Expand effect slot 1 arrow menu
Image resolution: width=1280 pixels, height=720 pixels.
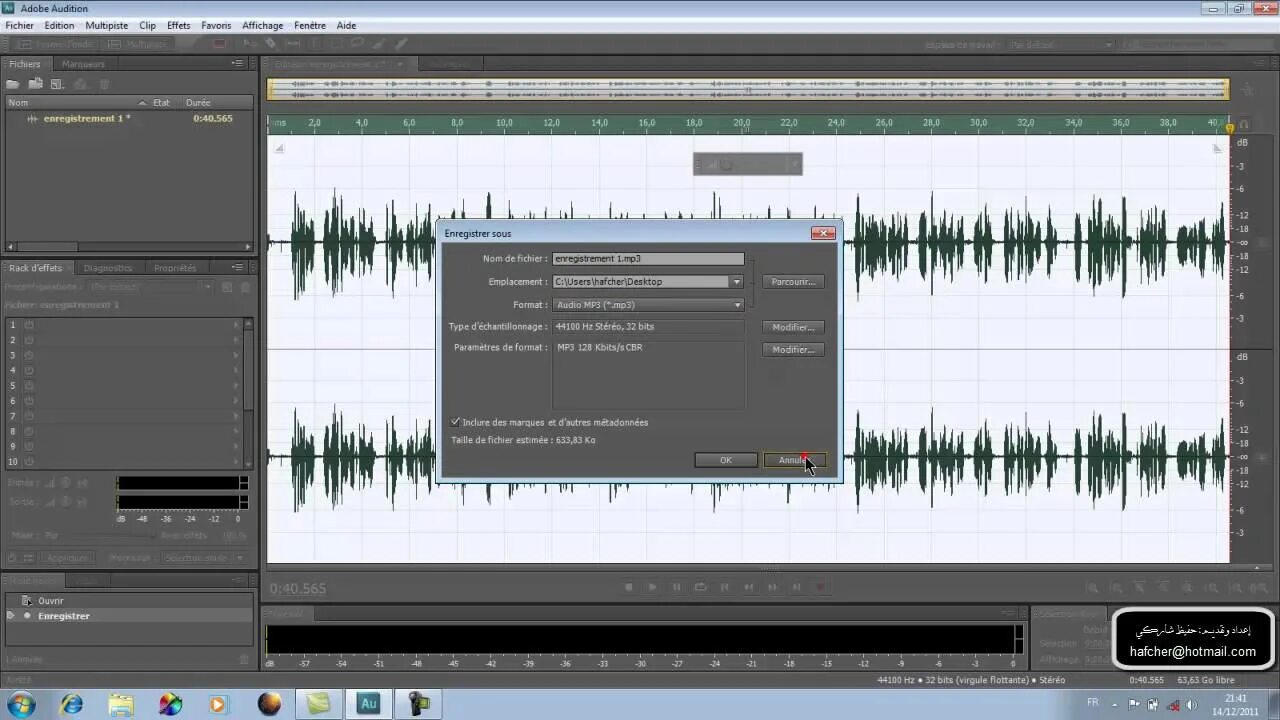tap(237, 324)
